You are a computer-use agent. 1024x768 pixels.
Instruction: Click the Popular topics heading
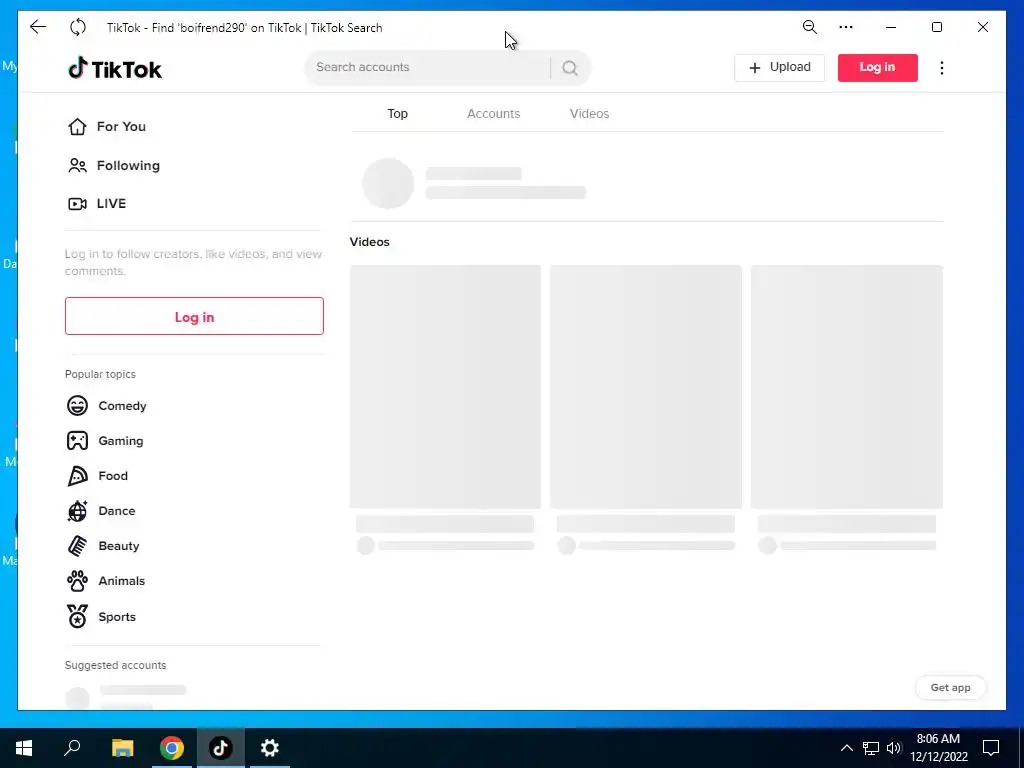click(x=101, y=374)
